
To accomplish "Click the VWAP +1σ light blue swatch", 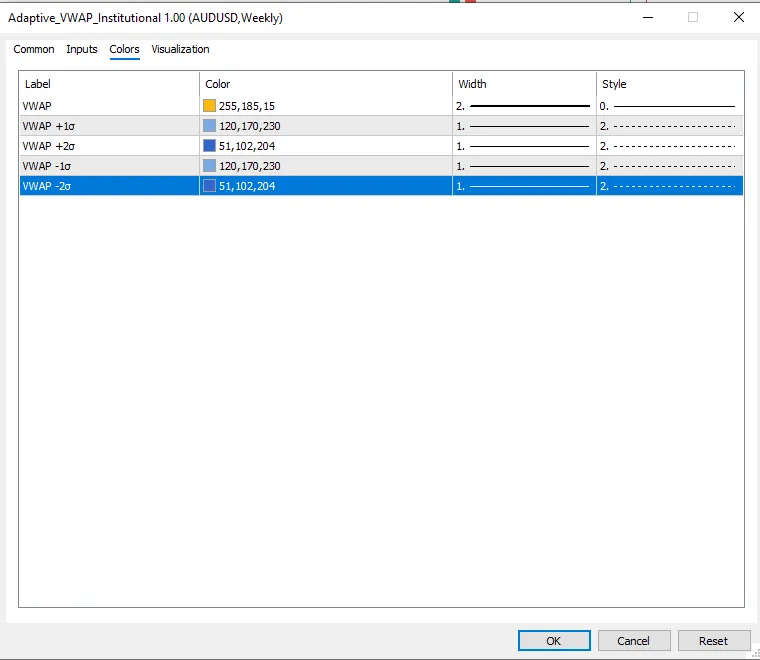I will (209, 125).
